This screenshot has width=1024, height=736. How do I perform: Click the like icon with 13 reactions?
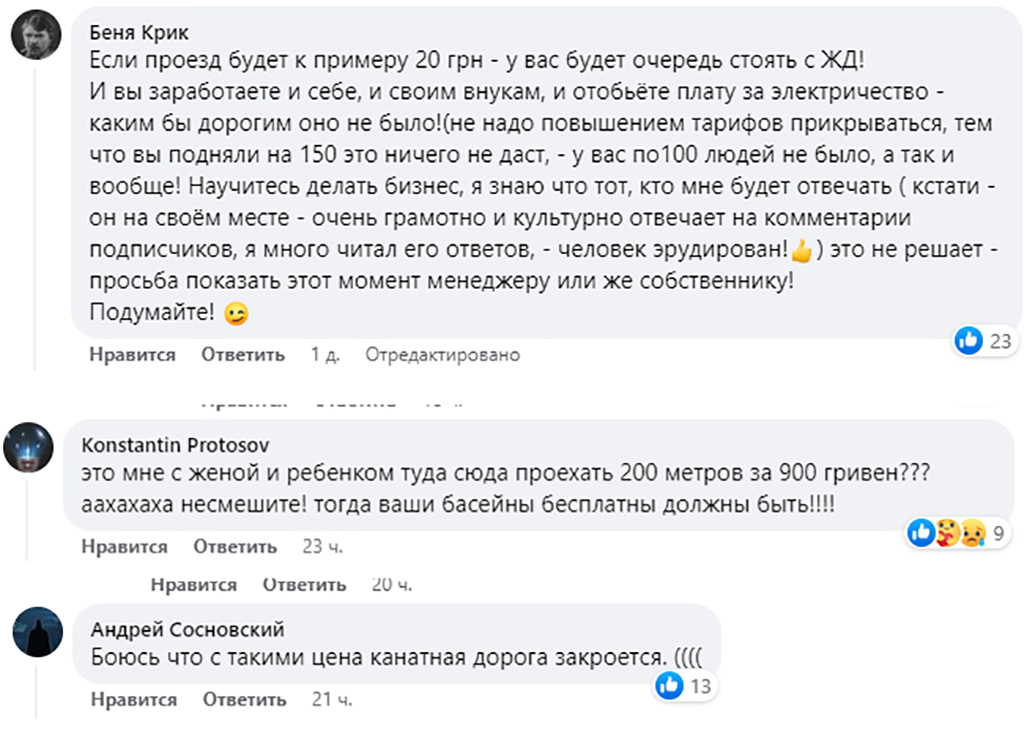pos(669,686)
